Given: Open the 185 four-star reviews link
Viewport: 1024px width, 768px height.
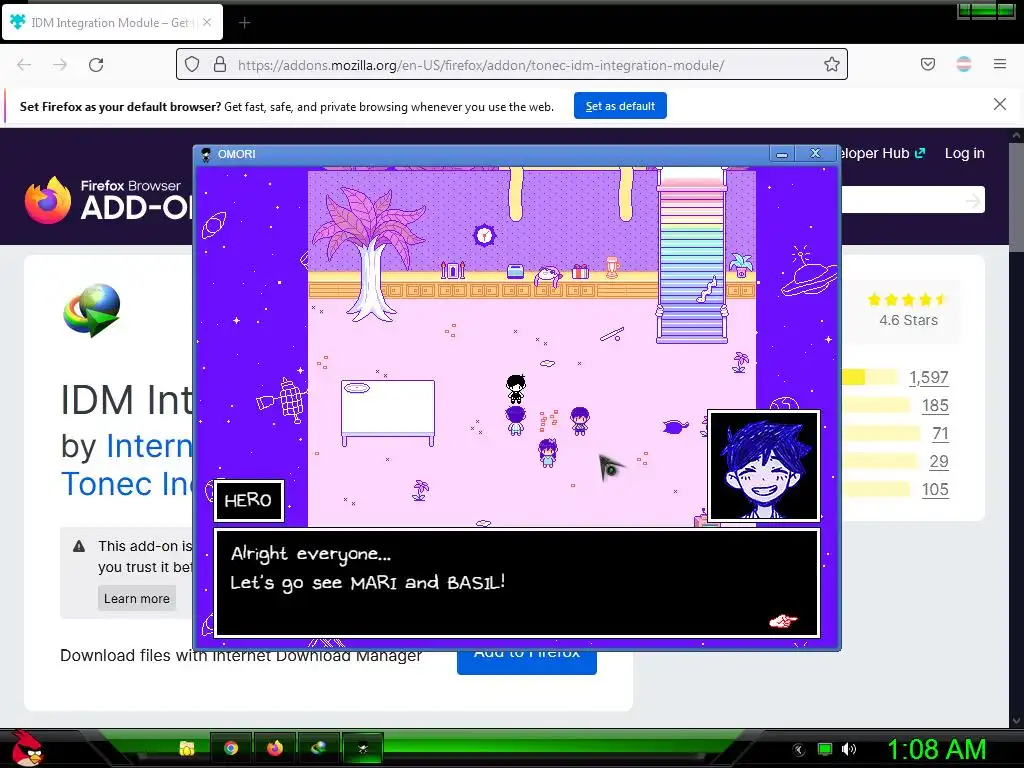Looking at the screenshot, I should tap(935, 406).
